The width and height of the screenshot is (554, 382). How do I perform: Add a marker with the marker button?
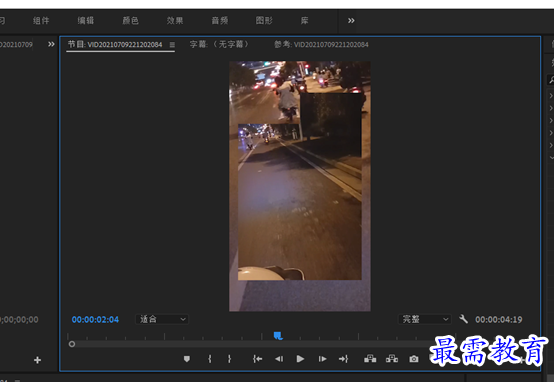187,359
